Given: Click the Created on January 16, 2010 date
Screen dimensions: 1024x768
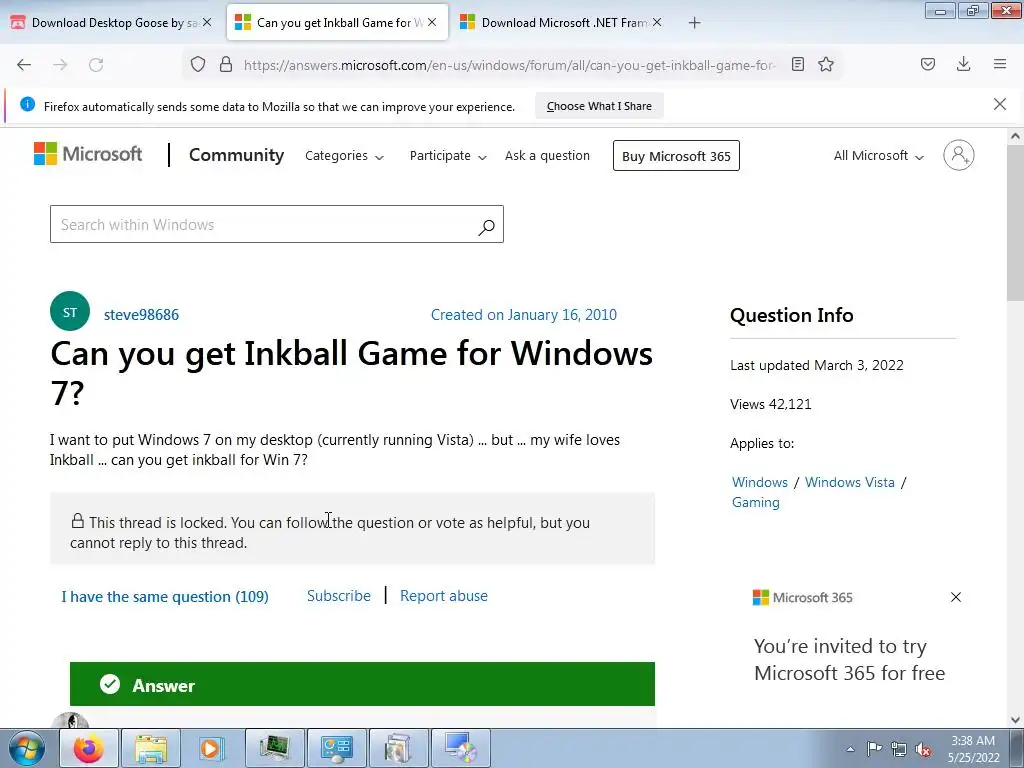Looking at the screenshot, I should click(524, 315).
